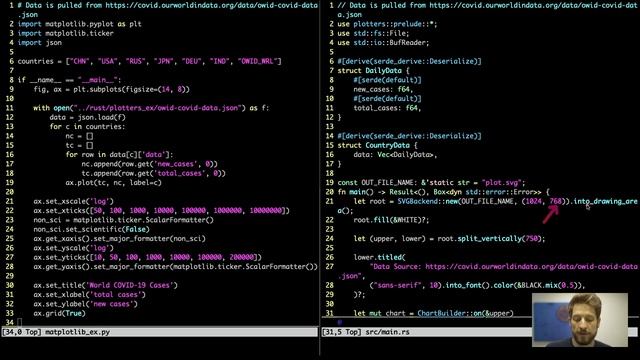
Task: Click the non_sci ScalarFormatter() assignment line
Action: (x=123, y=220)
